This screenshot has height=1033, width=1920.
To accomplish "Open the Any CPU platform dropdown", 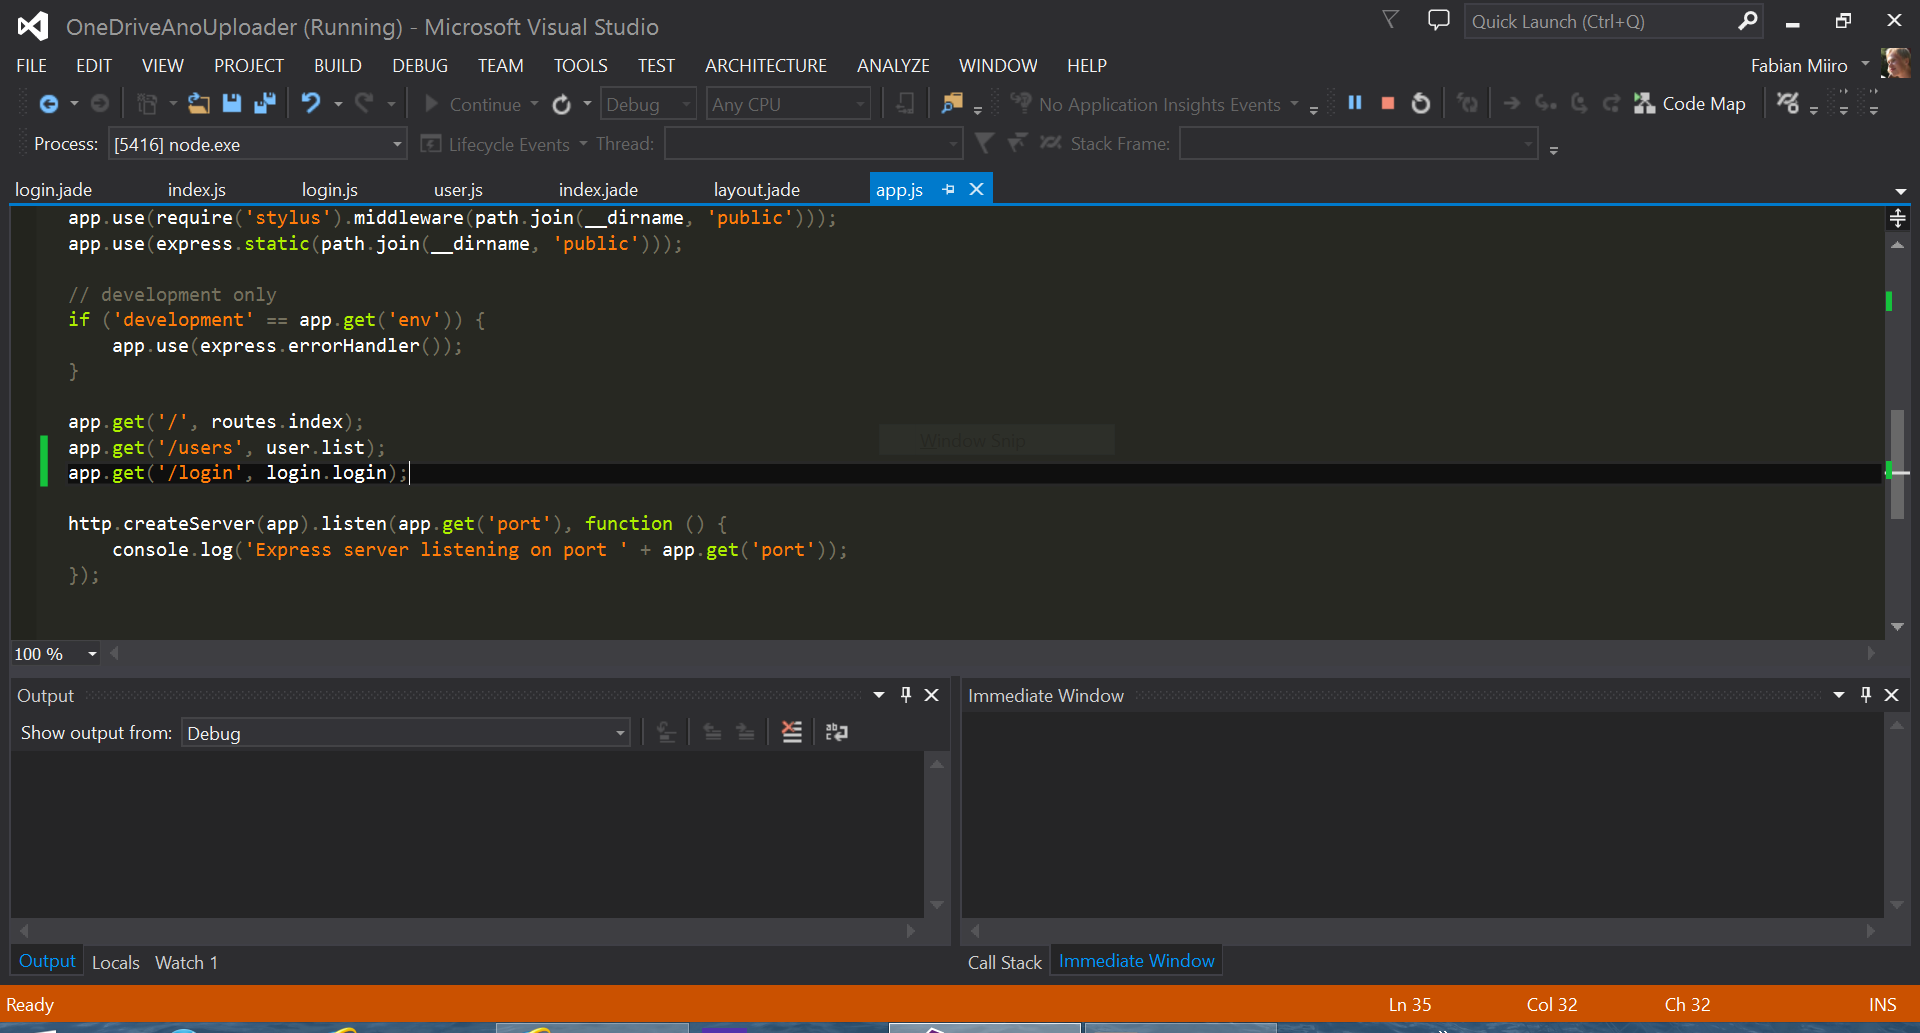I will [x=788, y=104].
